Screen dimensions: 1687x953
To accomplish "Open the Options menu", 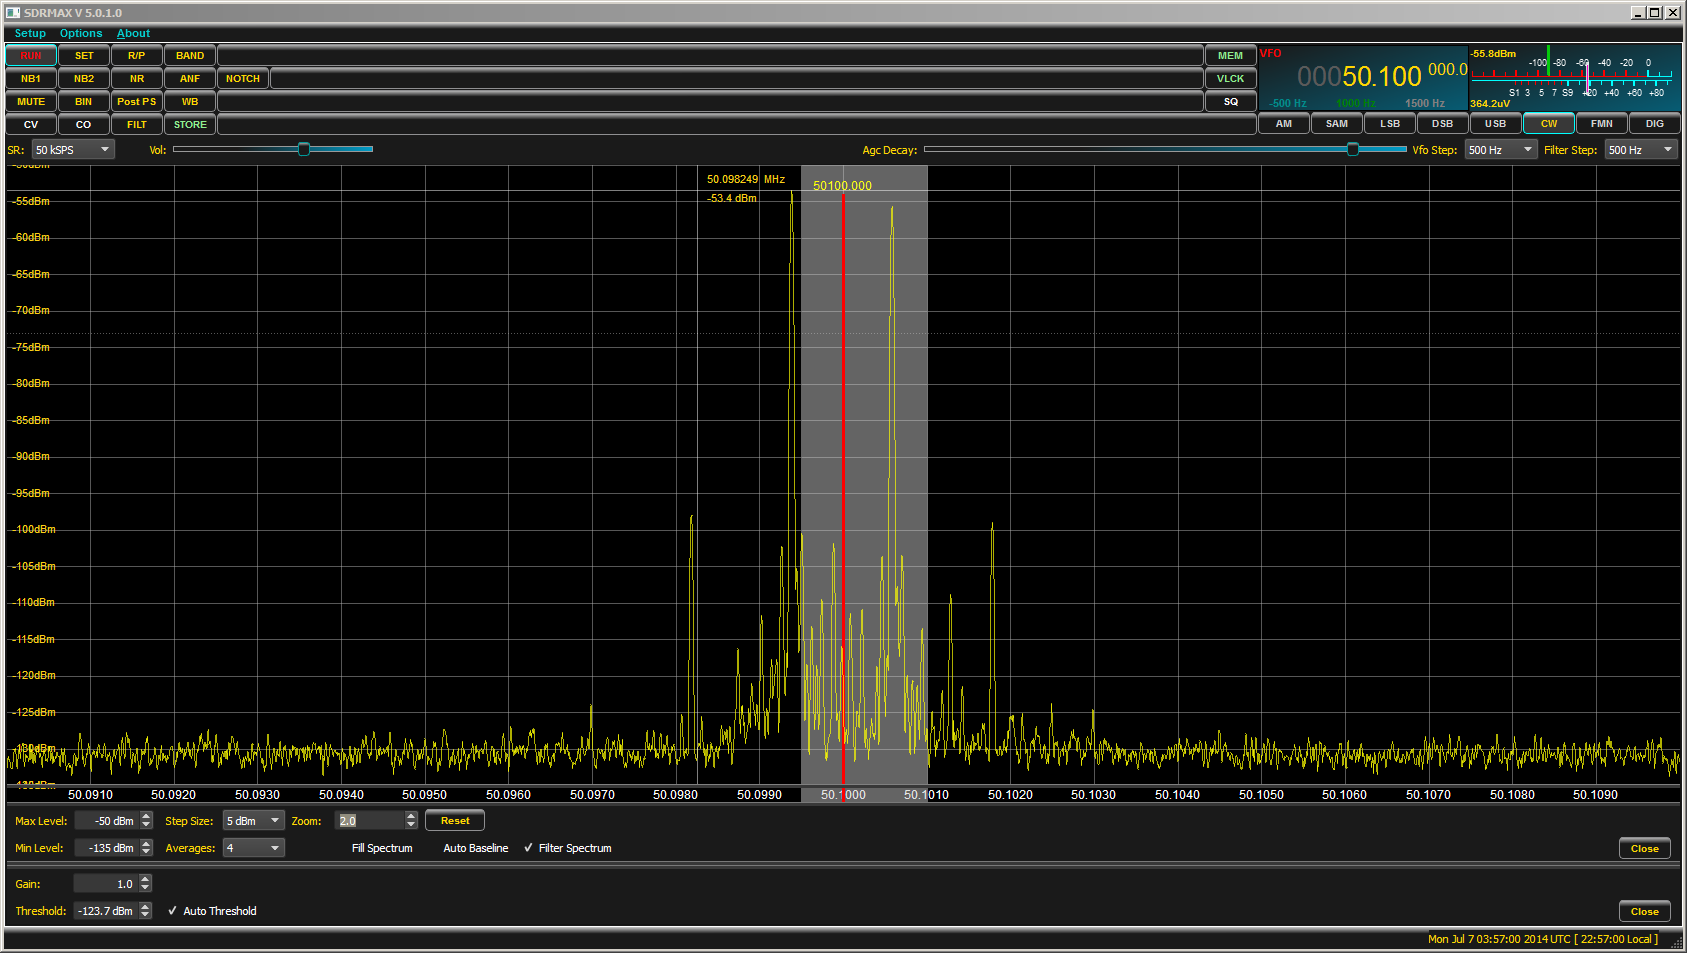I will pos(81,33).
